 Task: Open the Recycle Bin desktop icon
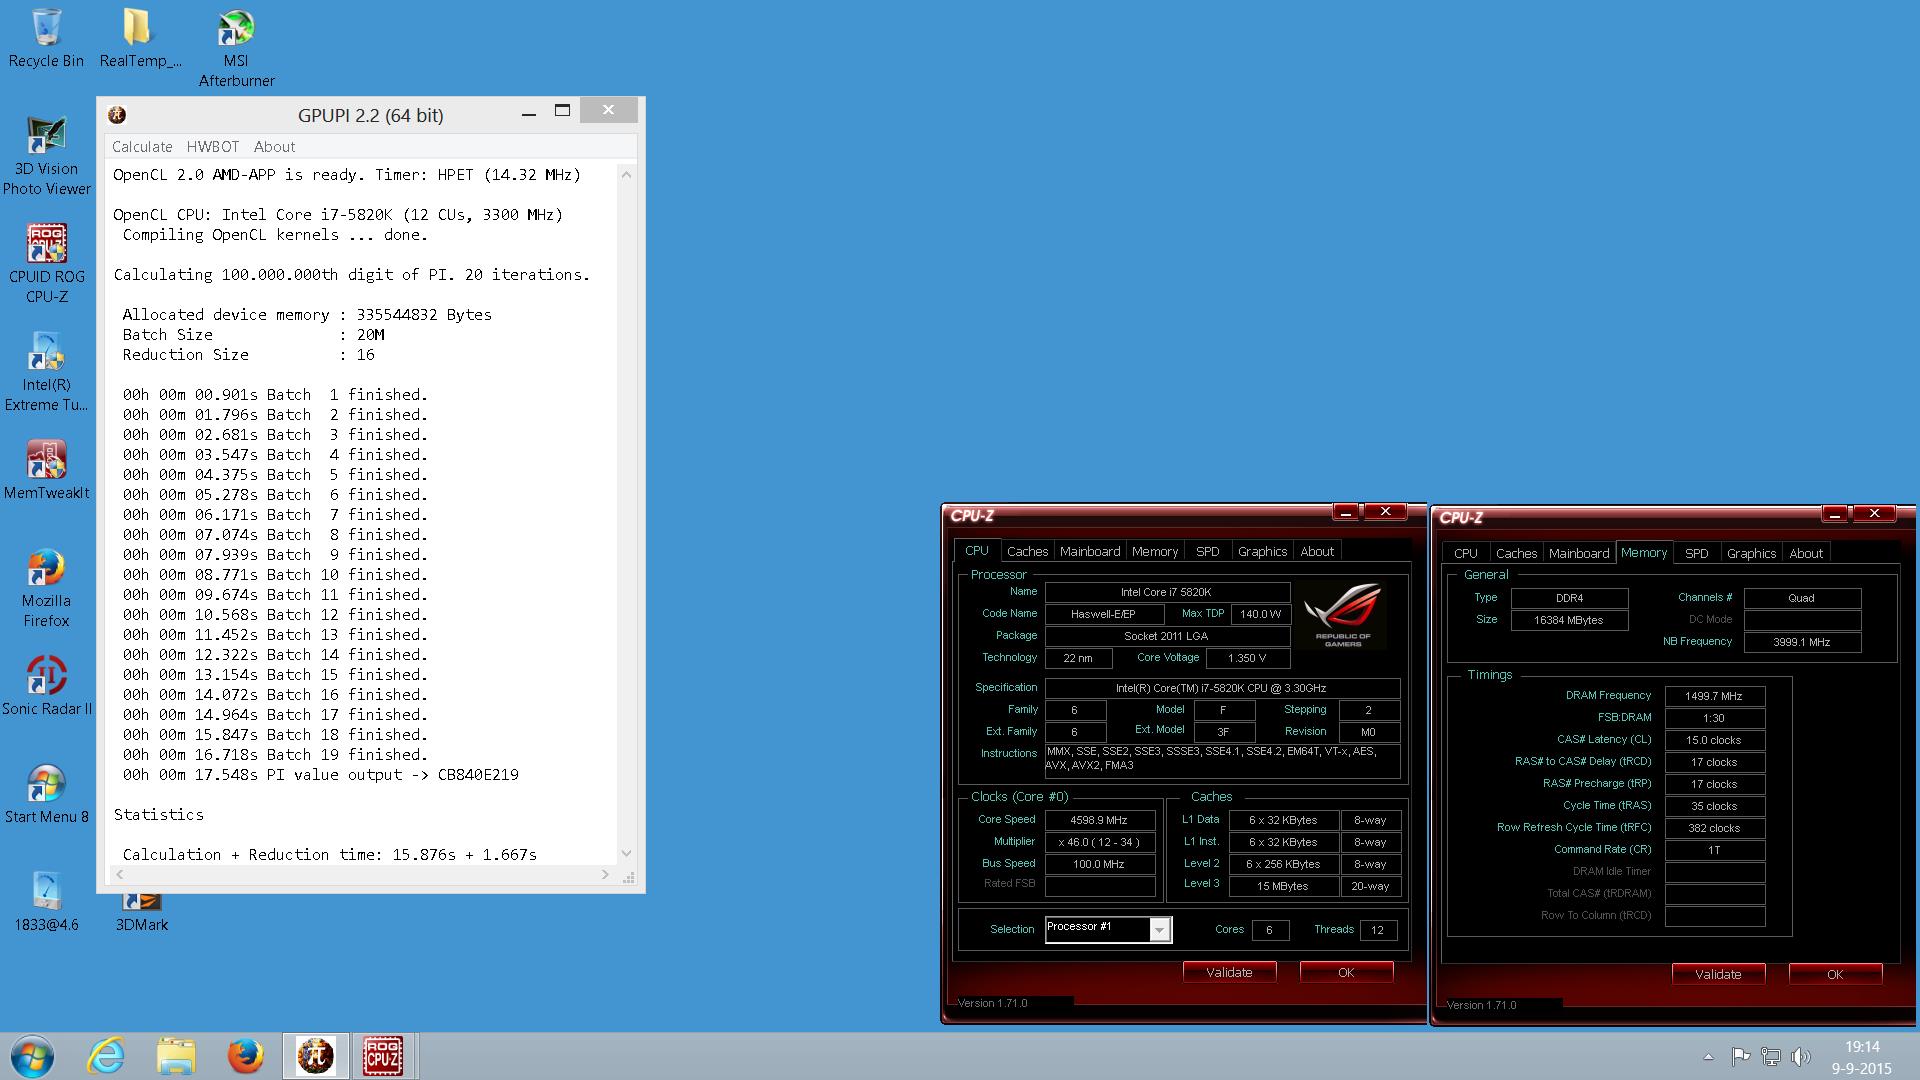(46, 38)
